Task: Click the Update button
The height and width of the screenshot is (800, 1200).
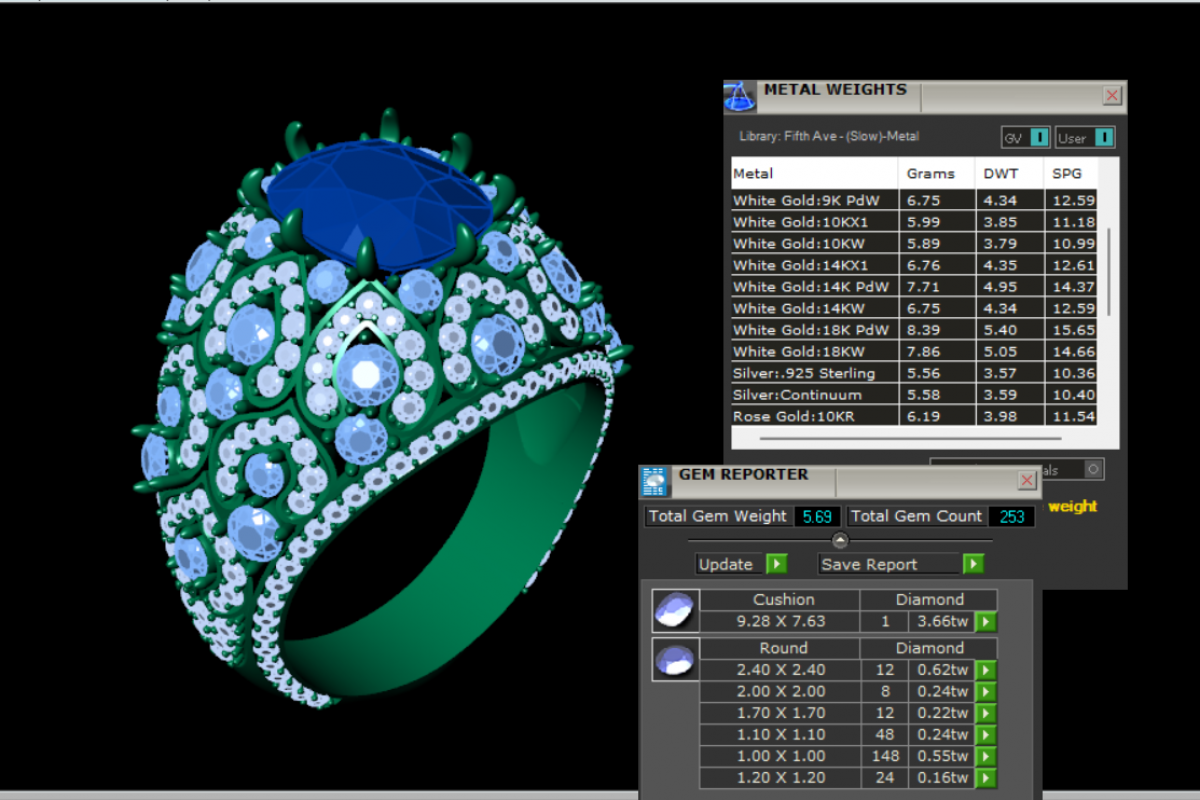Action: point(727,564)
